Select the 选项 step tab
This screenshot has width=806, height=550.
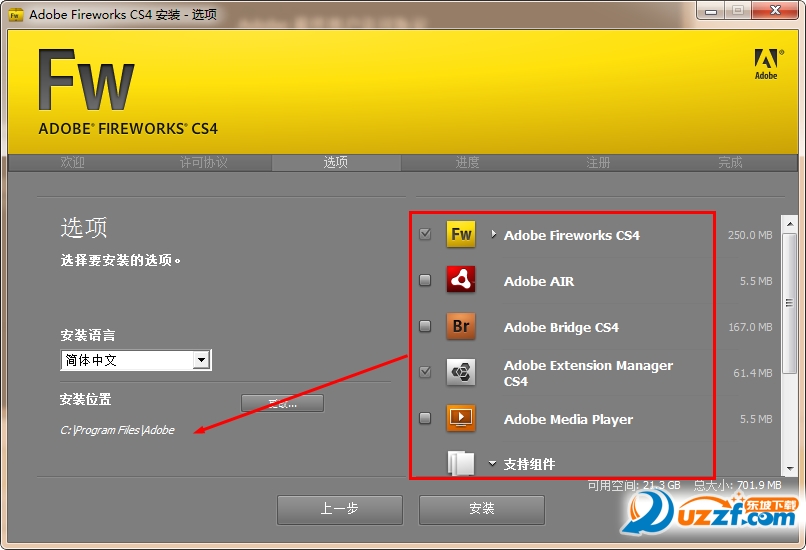coord(336,162)
